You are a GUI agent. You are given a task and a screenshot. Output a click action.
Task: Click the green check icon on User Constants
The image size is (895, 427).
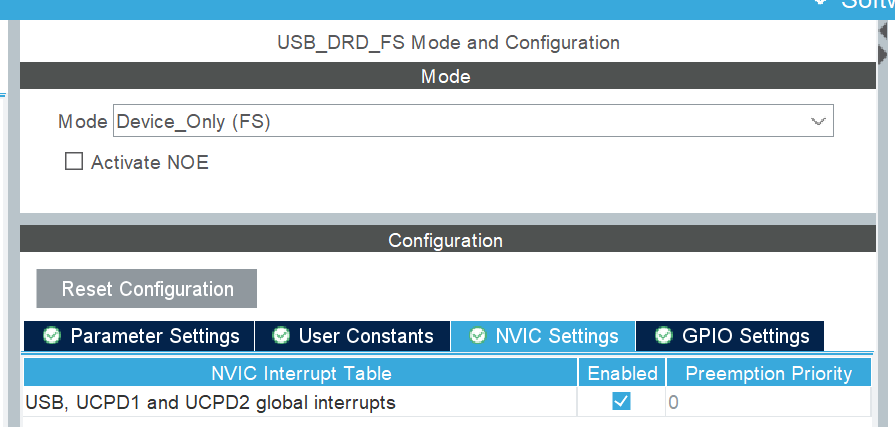pyautogui.click(x=282, y=336)
